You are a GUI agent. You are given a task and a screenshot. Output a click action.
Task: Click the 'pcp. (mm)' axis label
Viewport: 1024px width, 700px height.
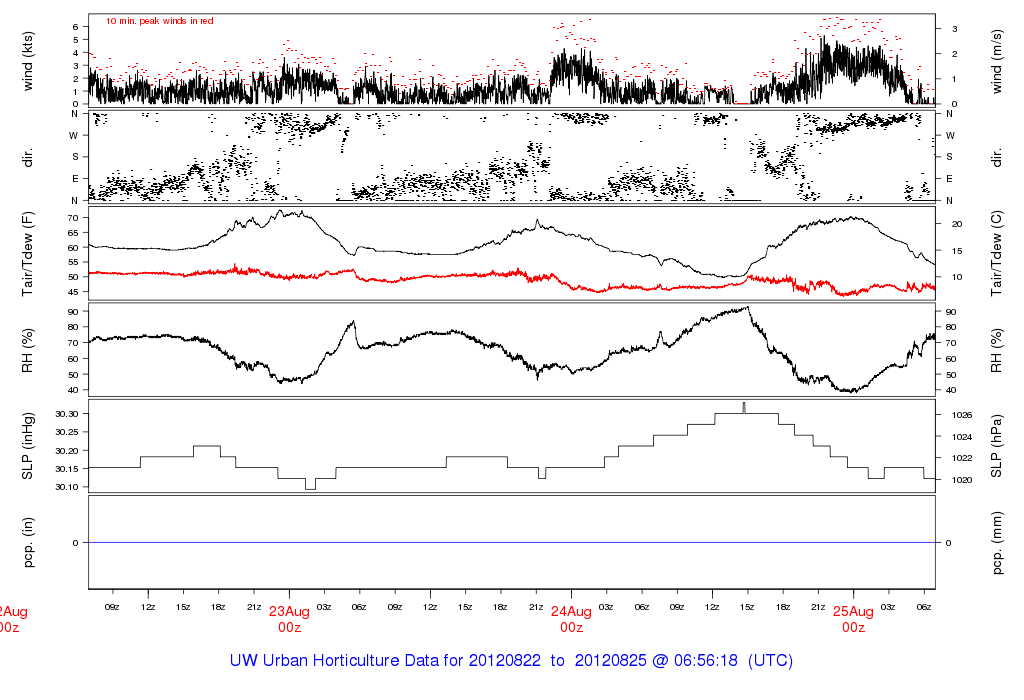[x=997, y=543]
